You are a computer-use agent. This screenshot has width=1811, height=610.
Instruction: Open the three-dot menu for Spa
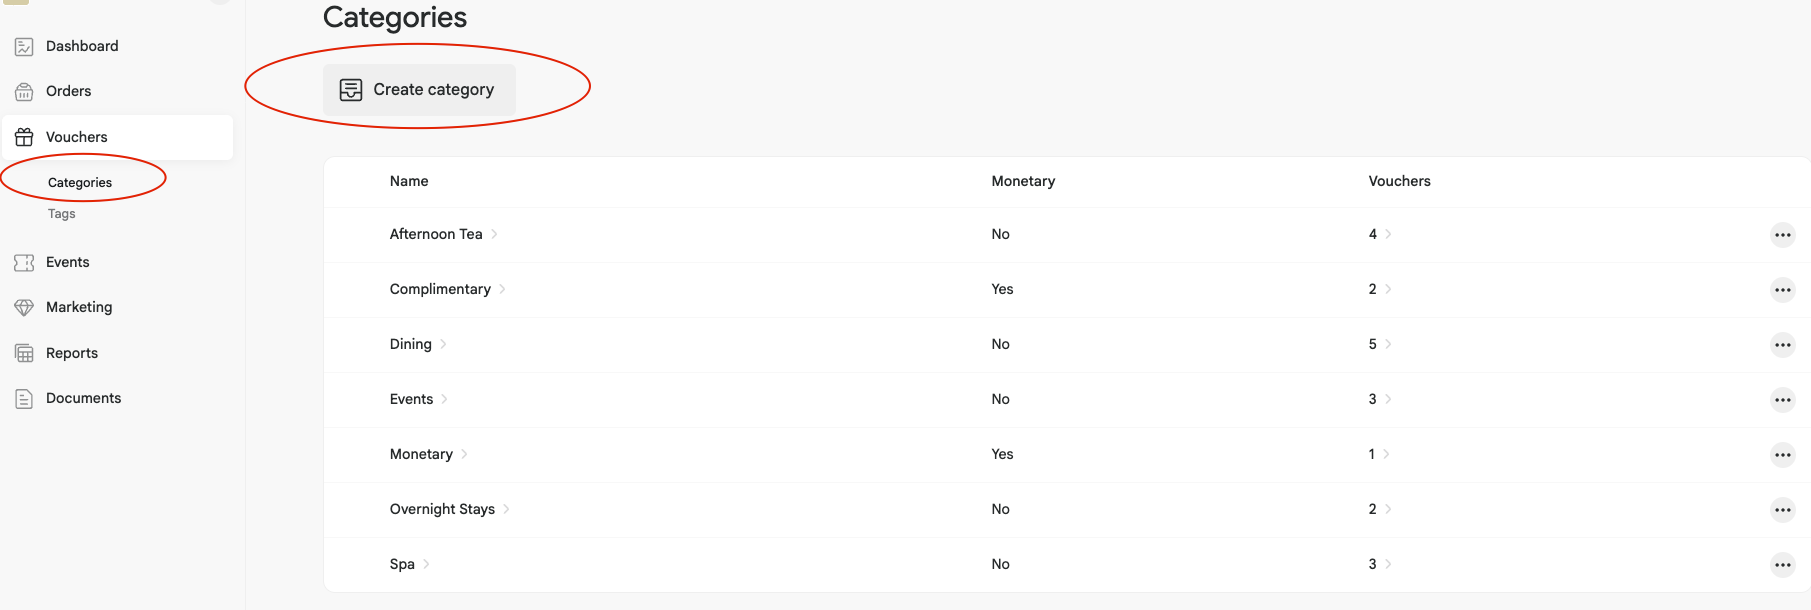pyautogui.click(x=1782, y=565)
